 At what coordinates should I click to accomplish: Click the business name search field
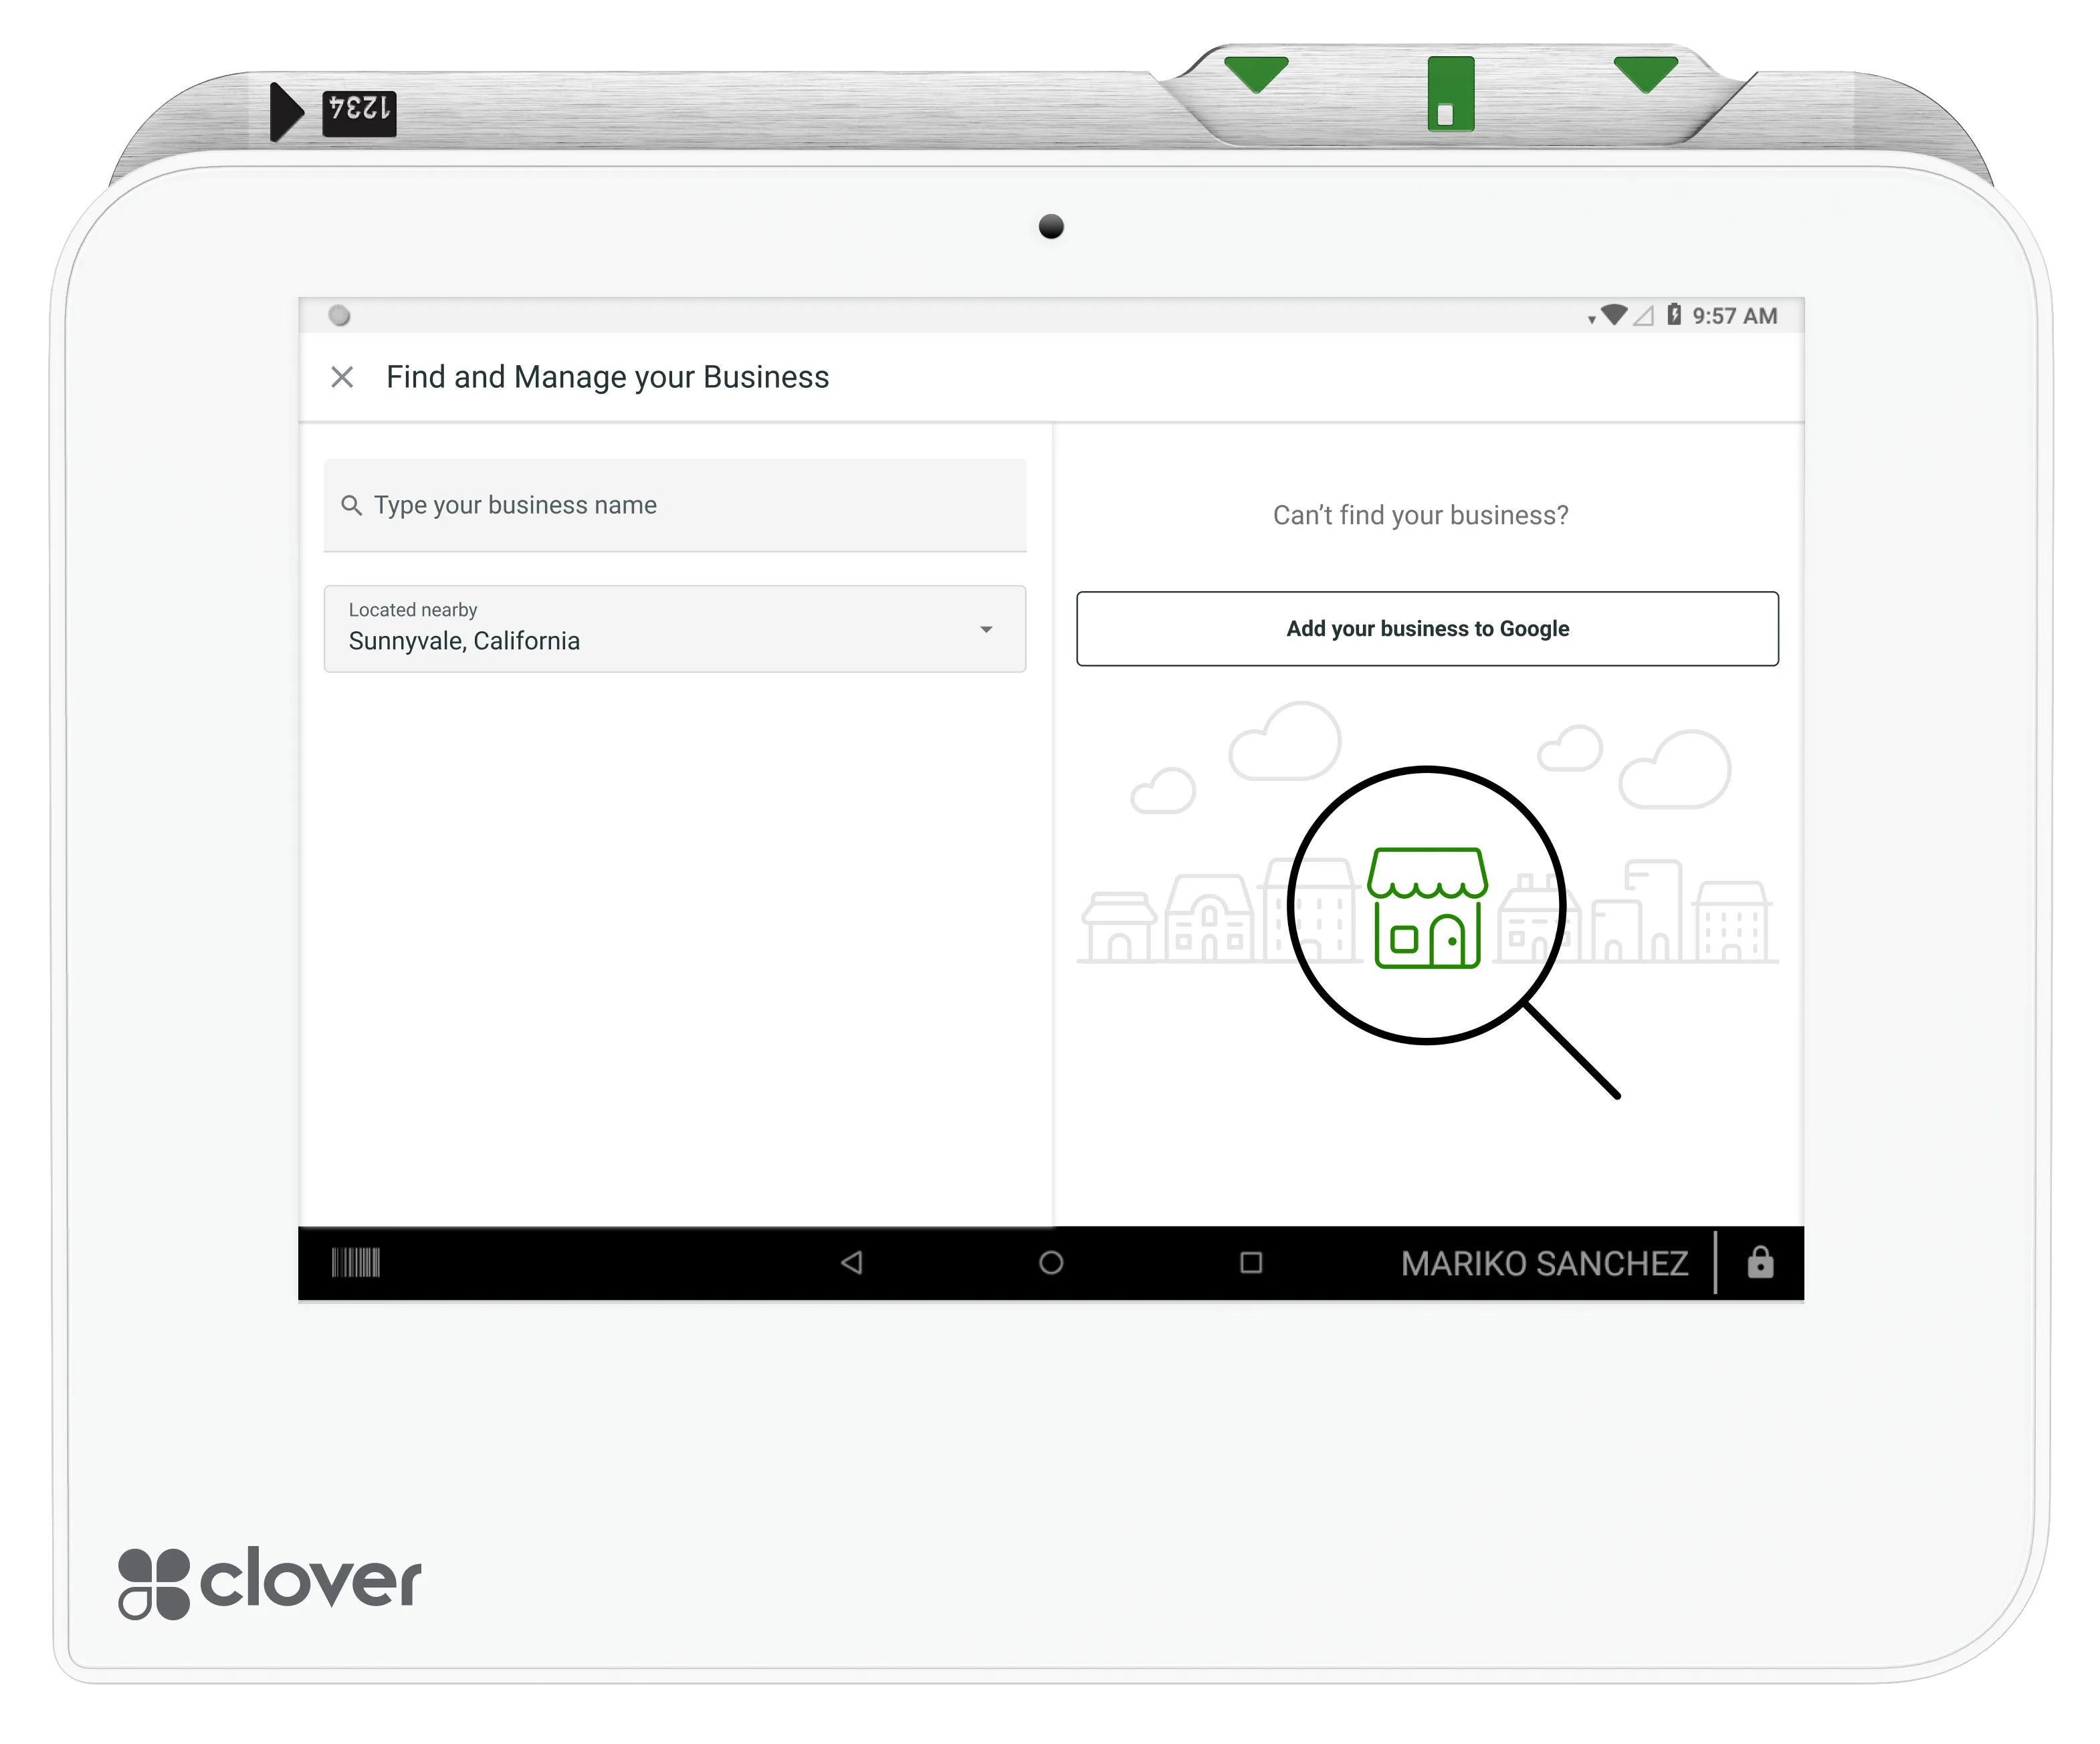point(675,505)
